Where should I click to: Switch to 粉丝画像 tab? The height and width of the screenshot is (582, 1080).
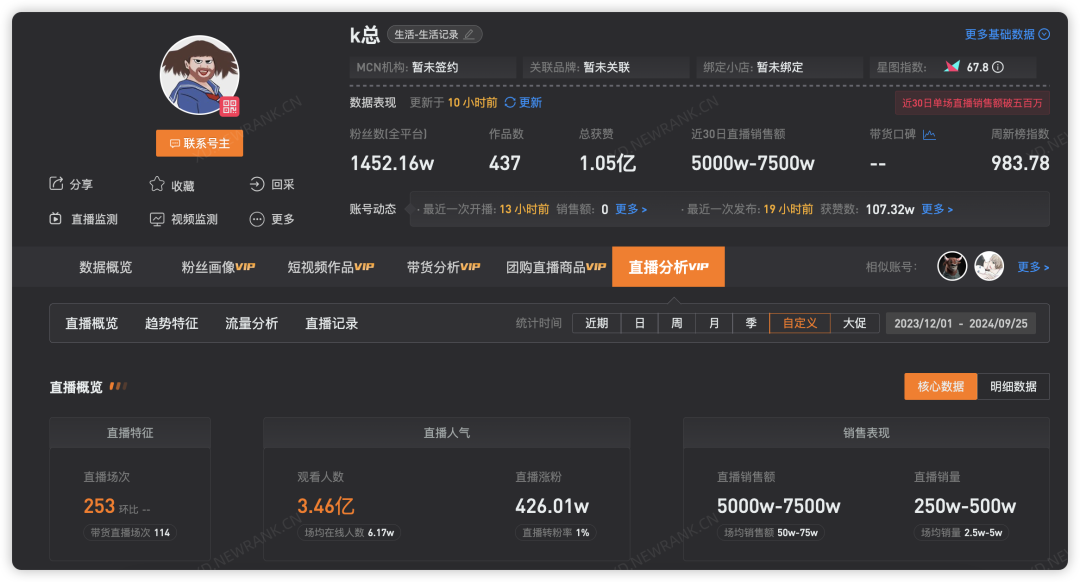[218, 267]
